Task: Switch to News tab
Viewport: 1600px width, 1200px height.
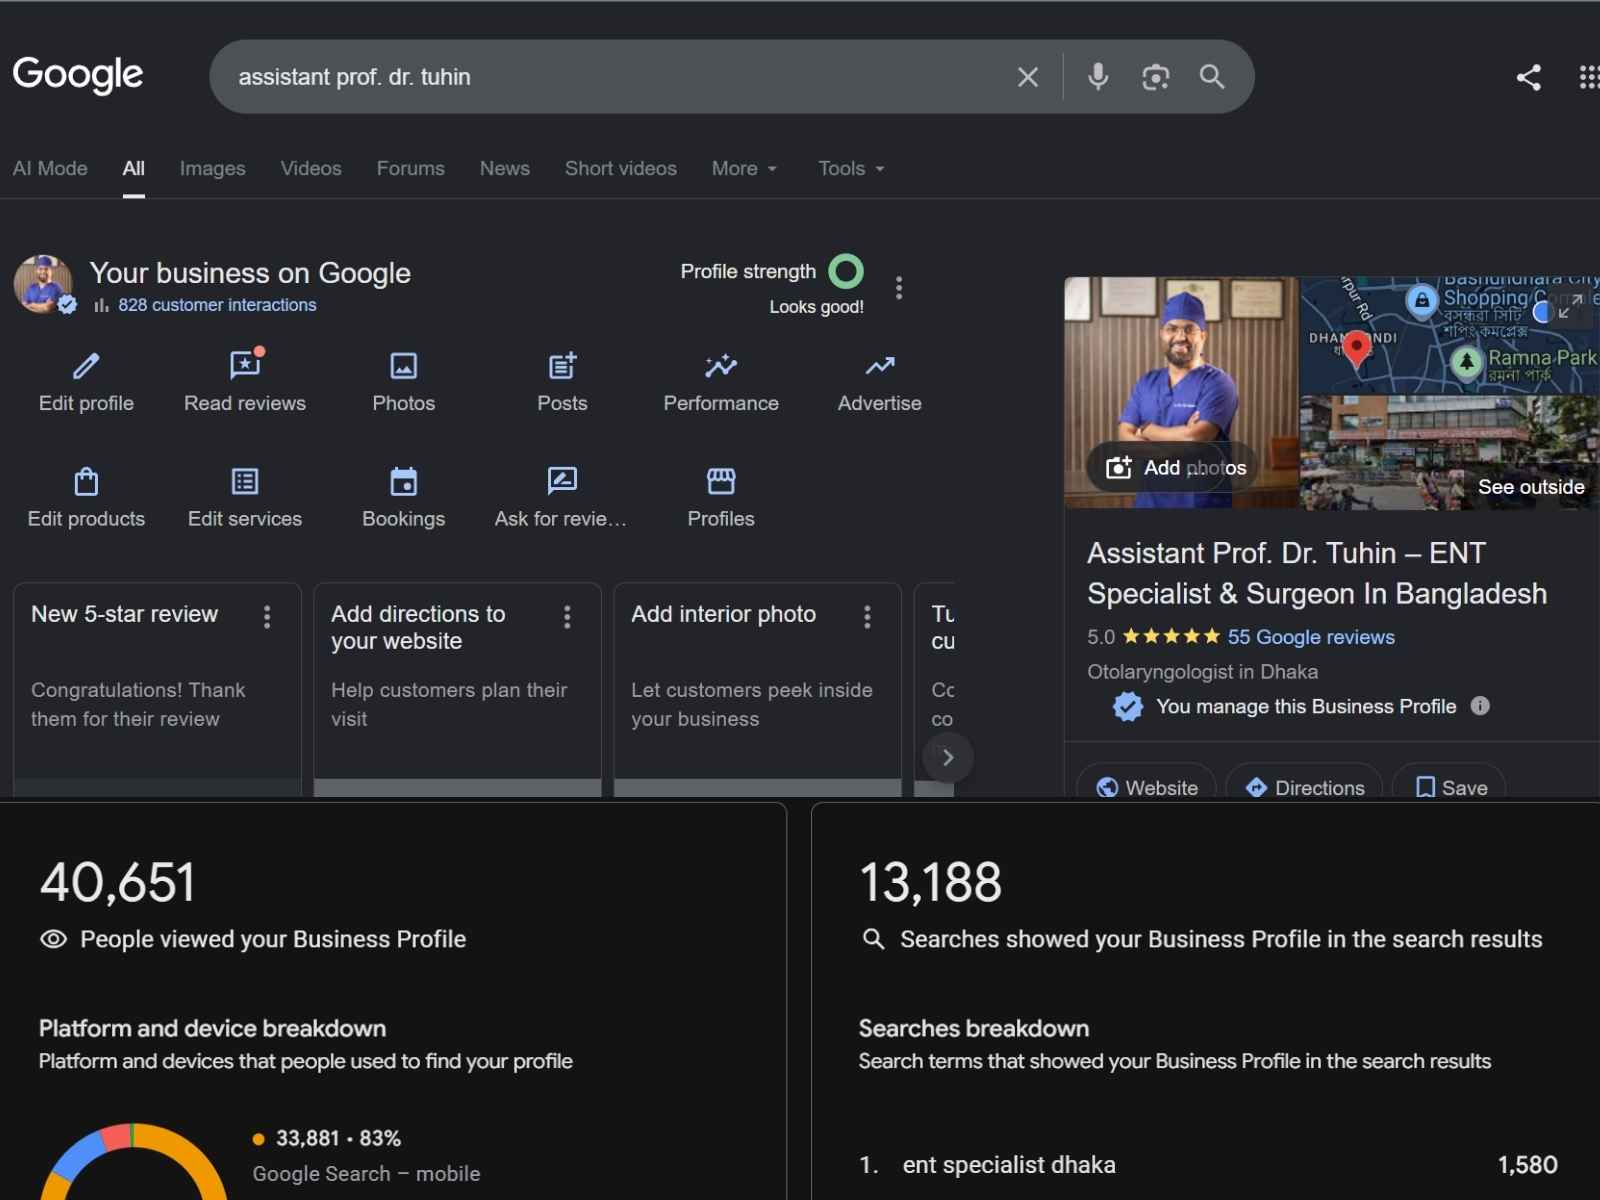Action: (504, 168)
